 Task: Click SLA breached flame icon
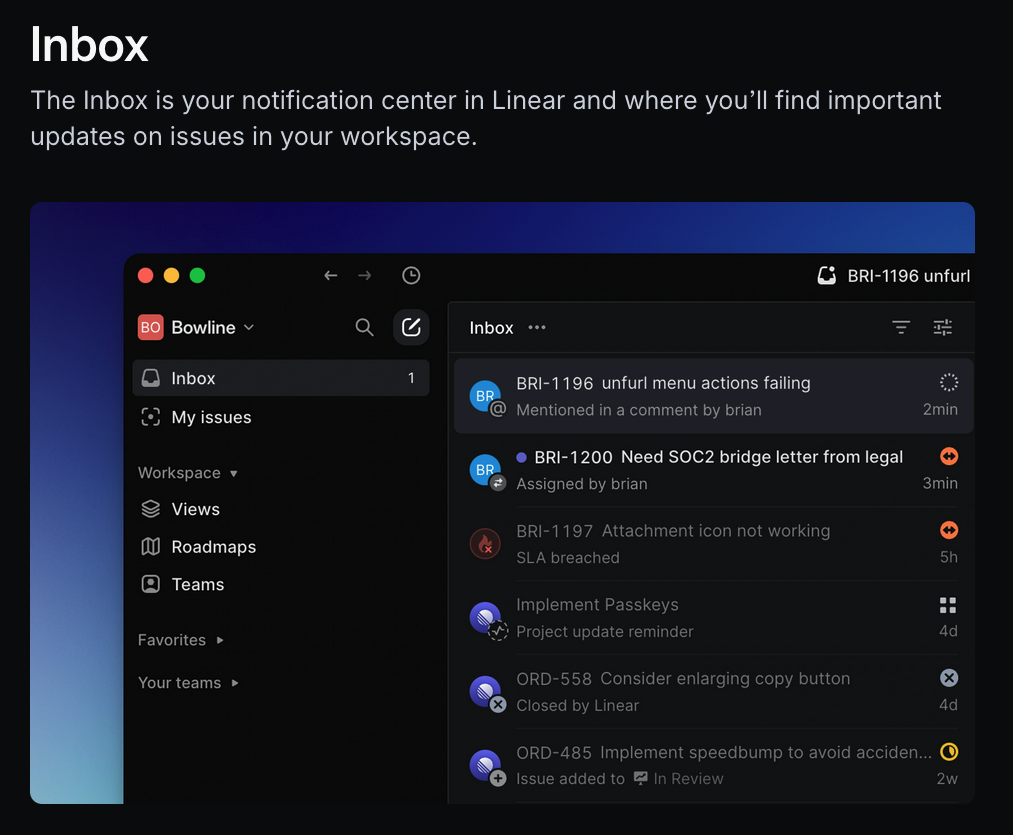pyautogui.click(x=485, y=544)
